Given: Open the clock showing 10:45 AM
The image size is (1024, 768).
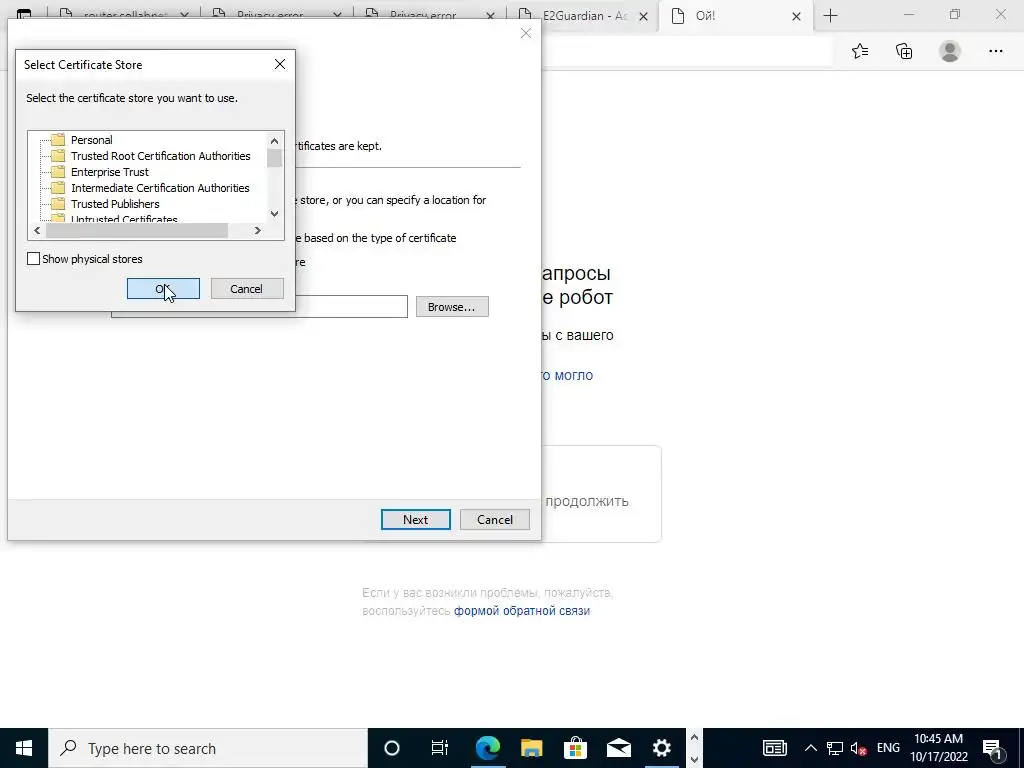Looking at the screenshot, I should [938, 748].
